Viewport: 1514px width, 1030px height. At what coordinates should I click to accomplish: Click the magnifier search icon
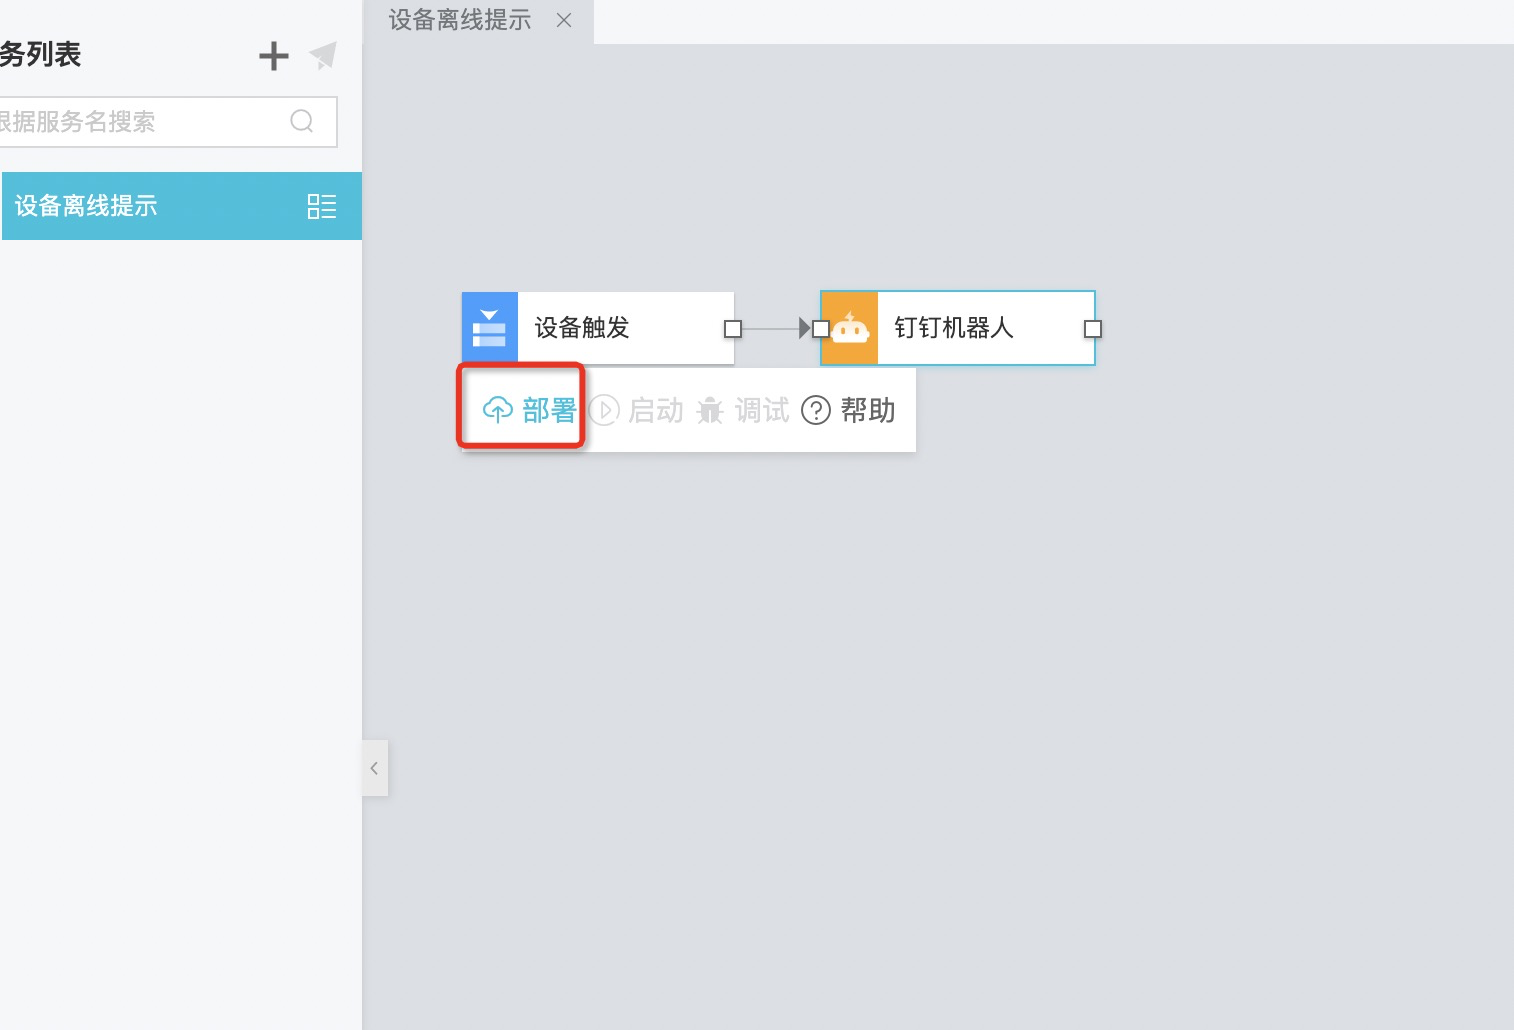[301, 121]
